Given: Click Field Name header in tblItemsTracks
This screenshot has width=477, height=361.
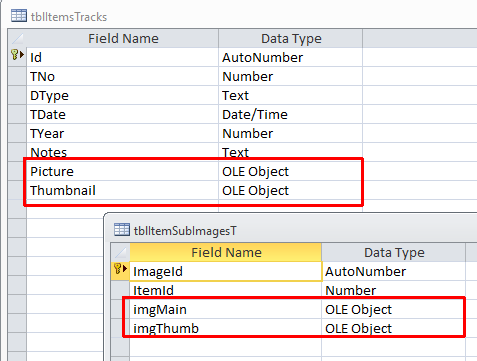Looking at the screenshot, I should (x=123, y=39).
